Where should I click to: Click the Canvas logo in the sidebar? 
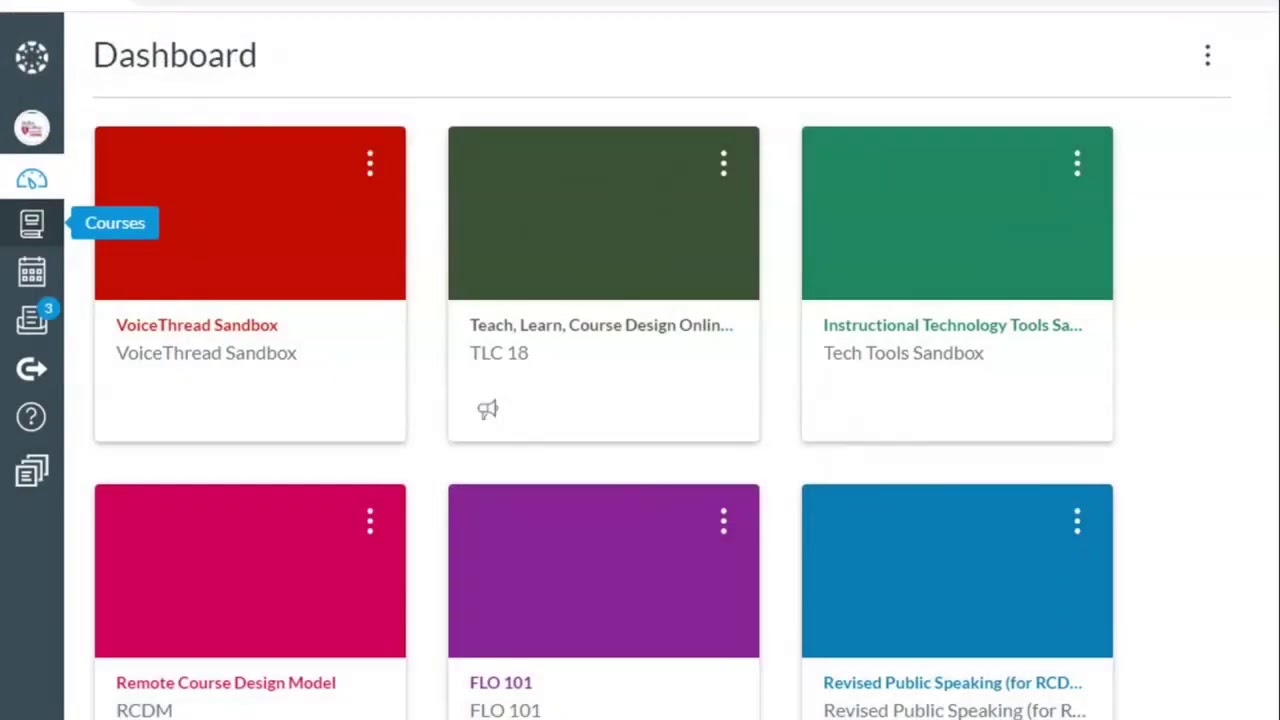click(31, 57)
